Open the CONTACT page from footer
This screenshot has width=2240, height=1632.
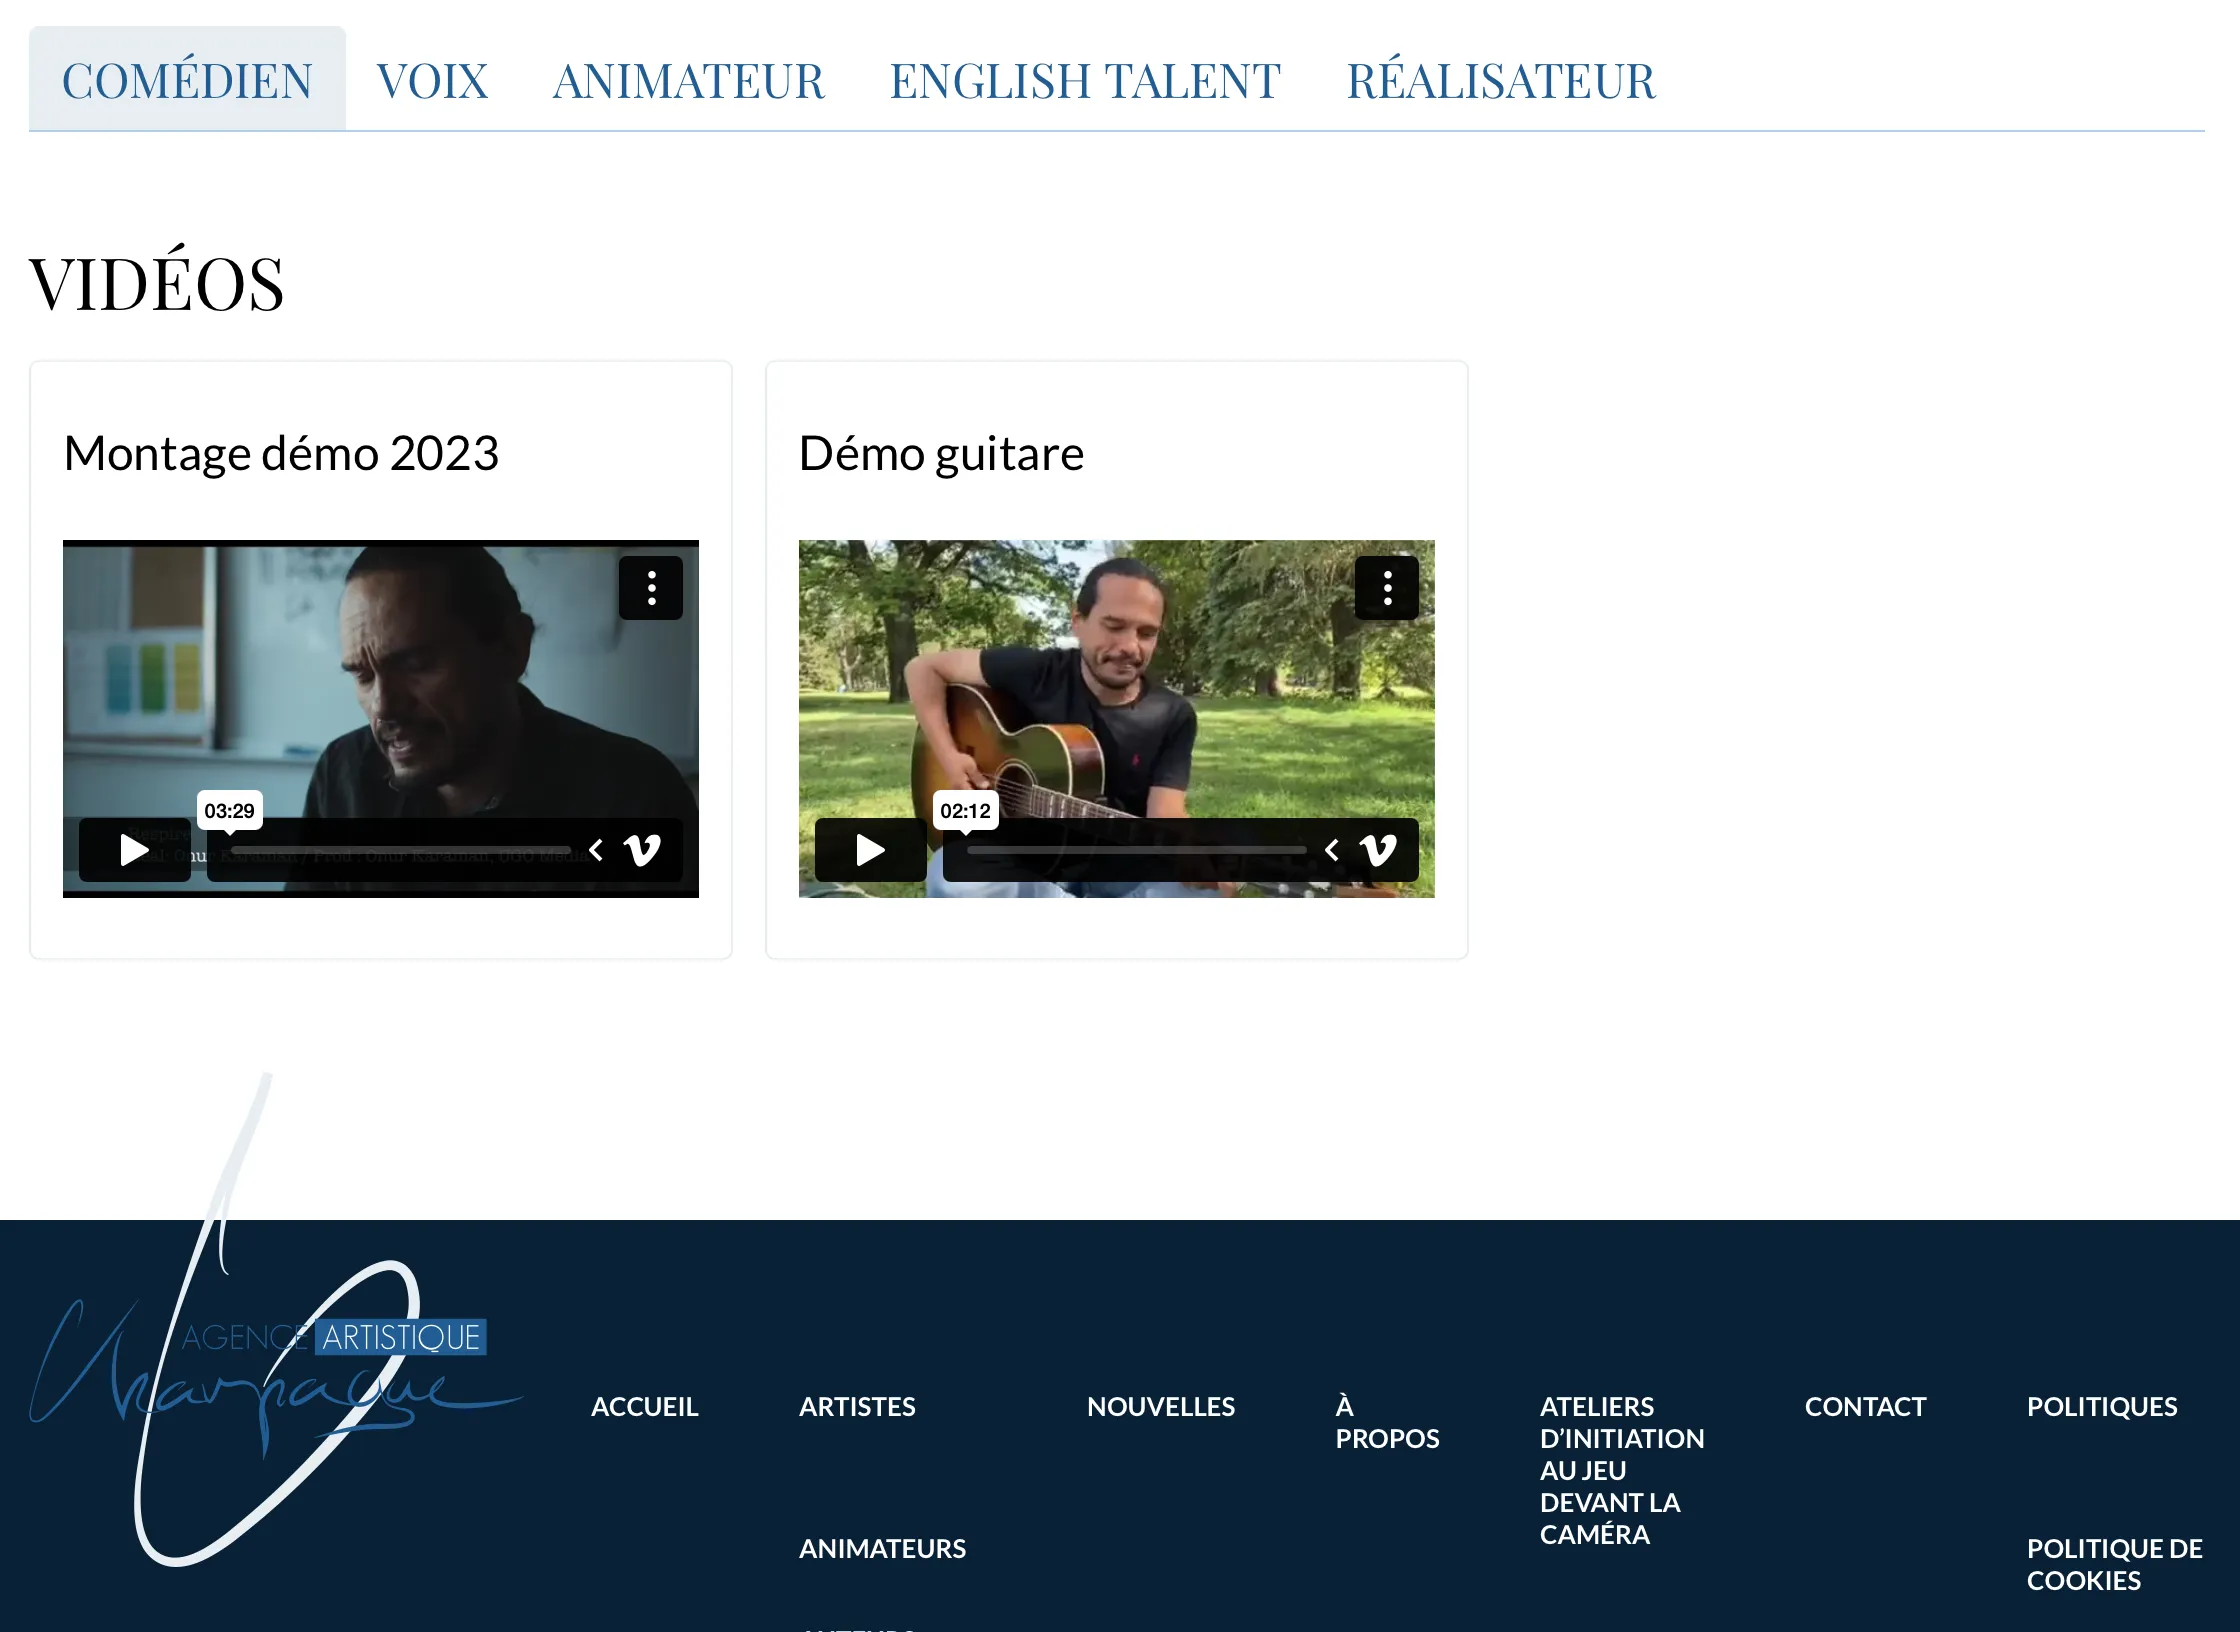[x=1865, y=1406]
